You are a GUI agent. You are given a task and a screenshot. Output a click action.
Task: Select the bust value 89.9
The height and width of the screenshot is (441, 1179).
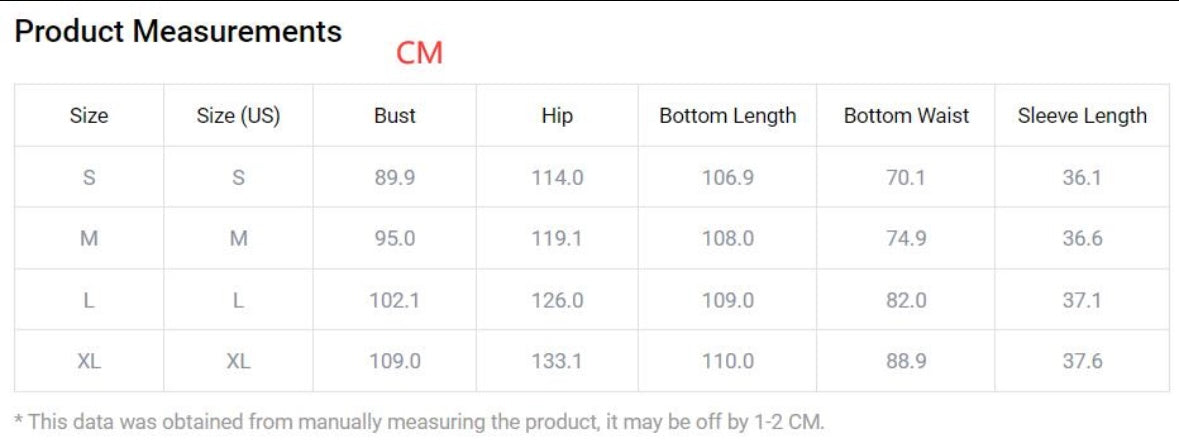[394, 178]
